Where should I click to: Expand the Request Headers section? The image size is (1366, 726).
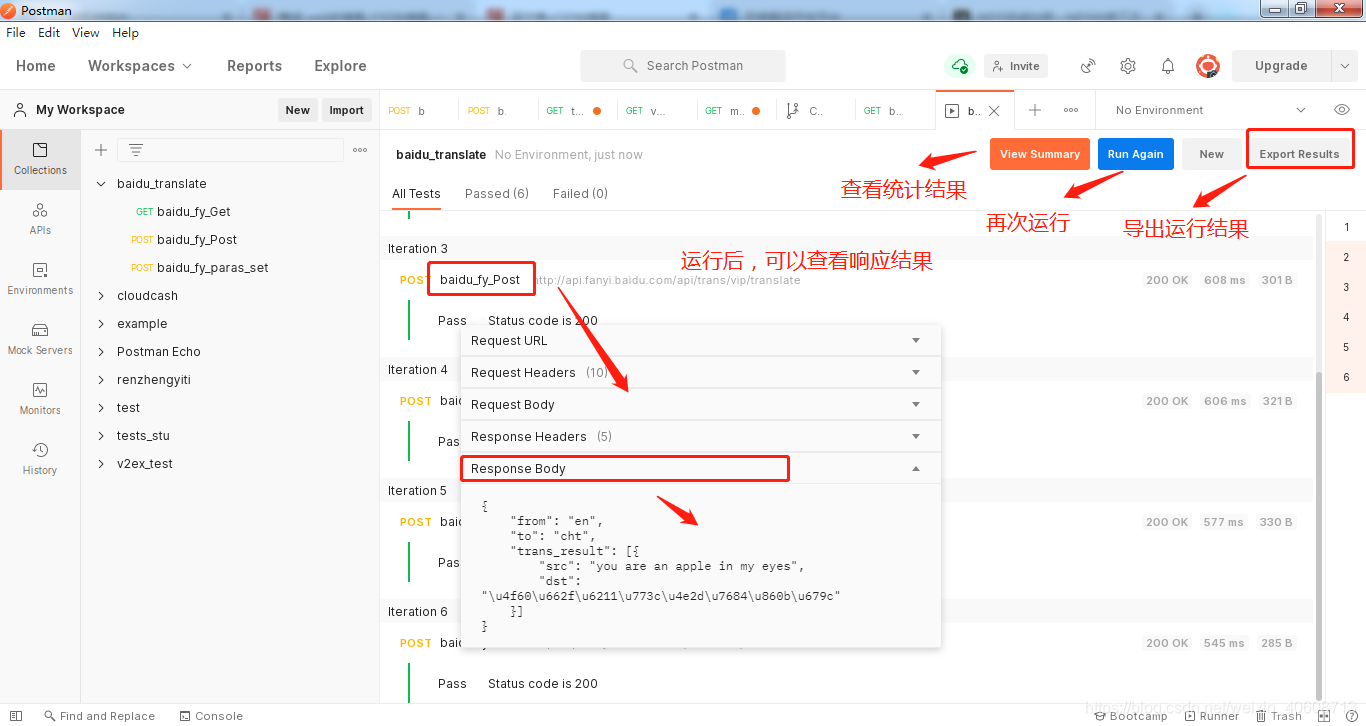coord(701,373)
